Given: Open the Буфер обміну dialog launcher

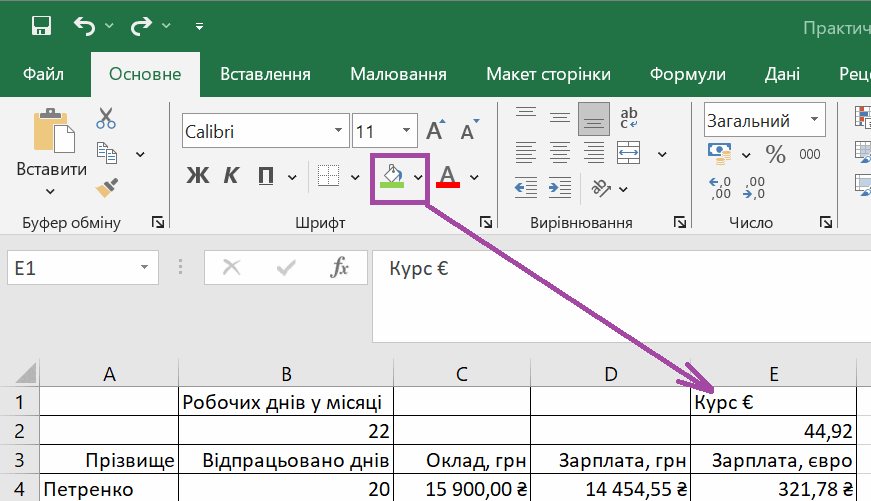Looking at the screenshot, I should tap(158, 222).
